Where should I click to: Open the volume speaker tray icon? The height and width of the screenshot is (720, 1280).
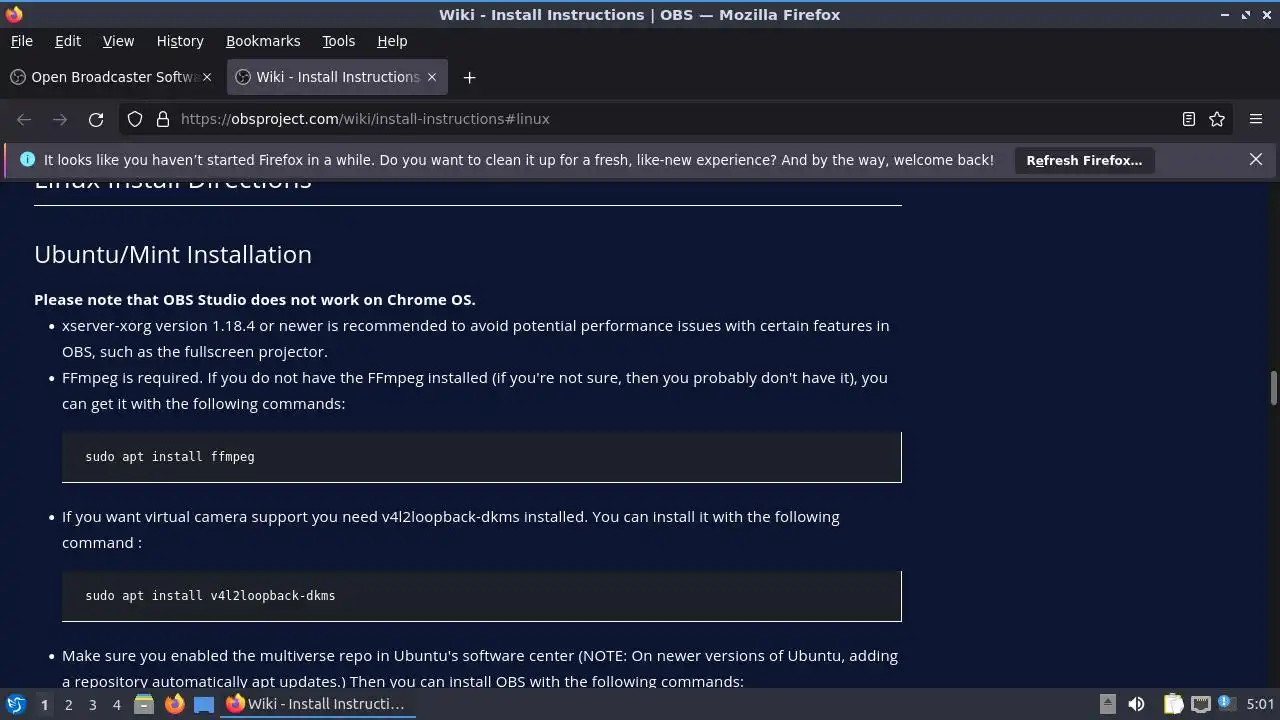point(1136,704)
